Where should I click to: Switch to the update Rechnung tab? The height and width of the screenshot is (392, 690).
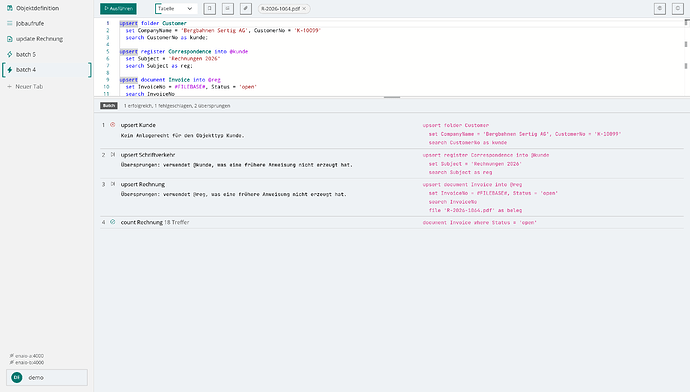47,39
